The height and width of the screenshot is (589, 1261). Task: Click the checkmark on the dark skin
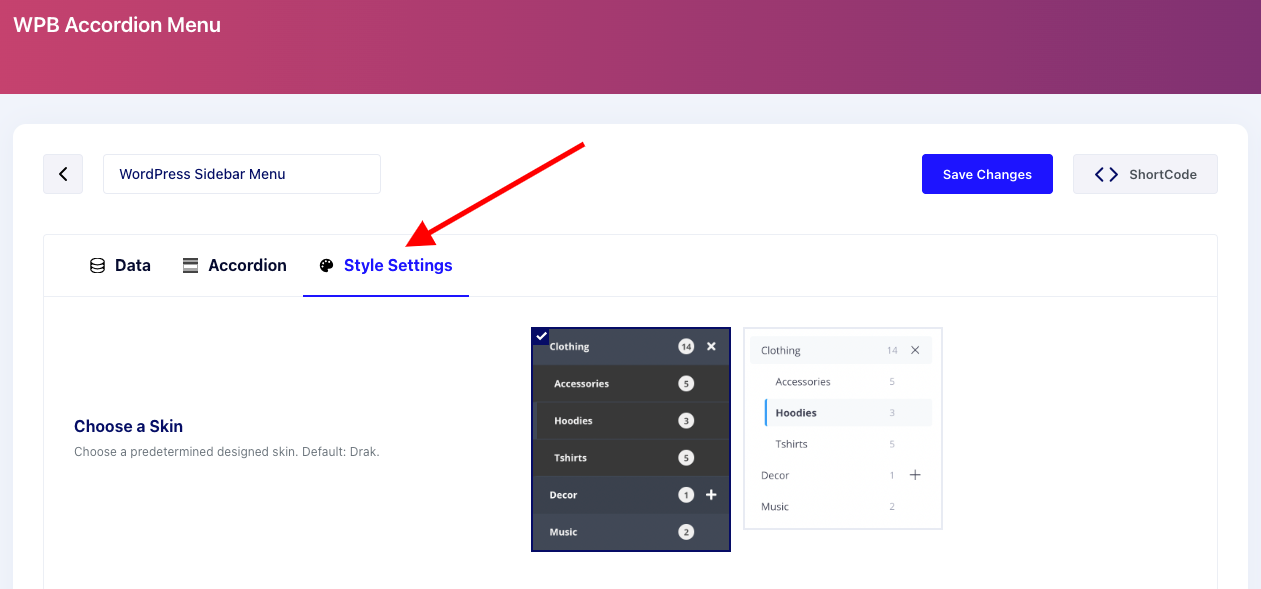541,336
